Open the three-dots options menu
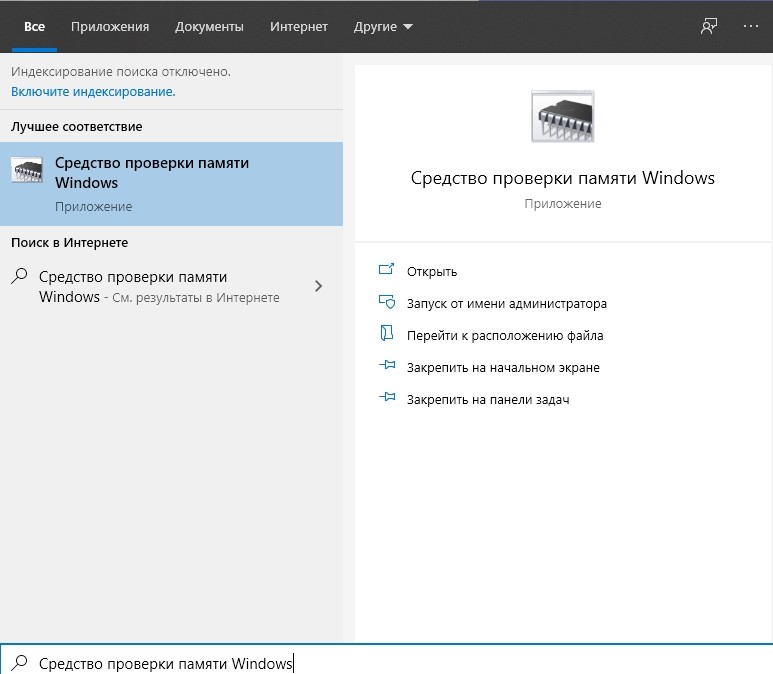 point(751,26)
